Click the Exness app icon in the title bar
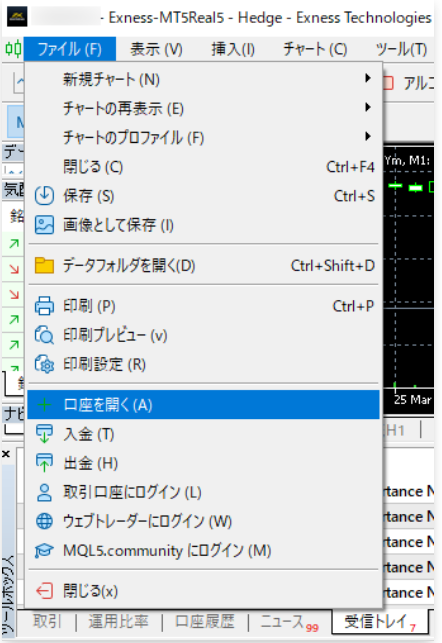 [x=17, y=17]
